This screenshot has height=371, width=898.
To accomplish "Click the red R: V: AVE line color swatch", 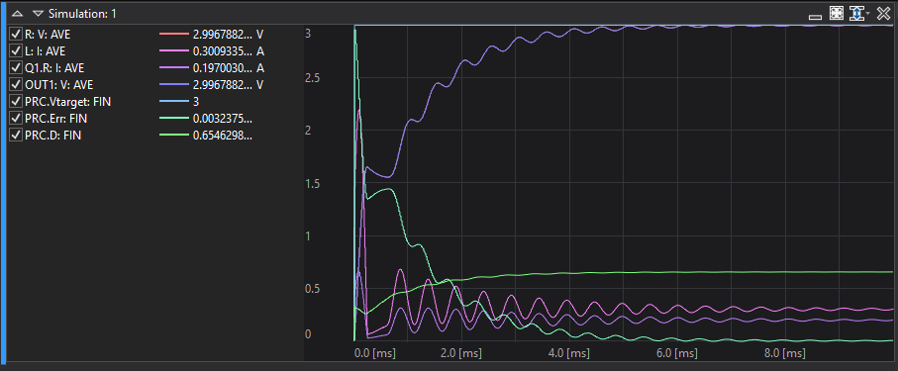I will [x=174, y=34].
